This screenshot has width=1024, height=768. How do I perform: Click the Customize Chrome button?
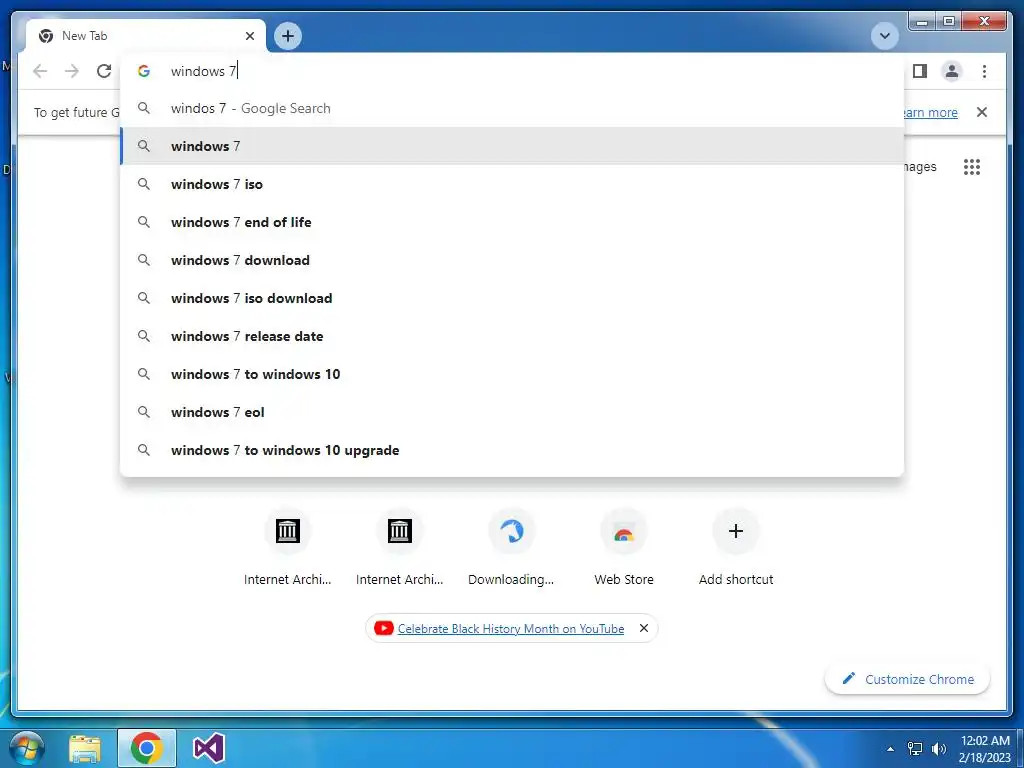(908, 679)
